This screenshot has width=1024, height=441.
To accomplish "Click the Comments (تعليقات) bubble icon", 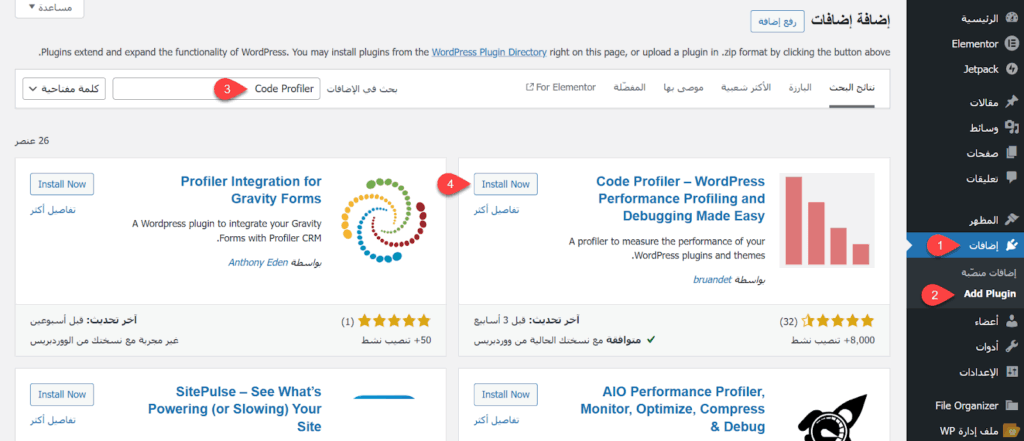I will click(1011, 179).
